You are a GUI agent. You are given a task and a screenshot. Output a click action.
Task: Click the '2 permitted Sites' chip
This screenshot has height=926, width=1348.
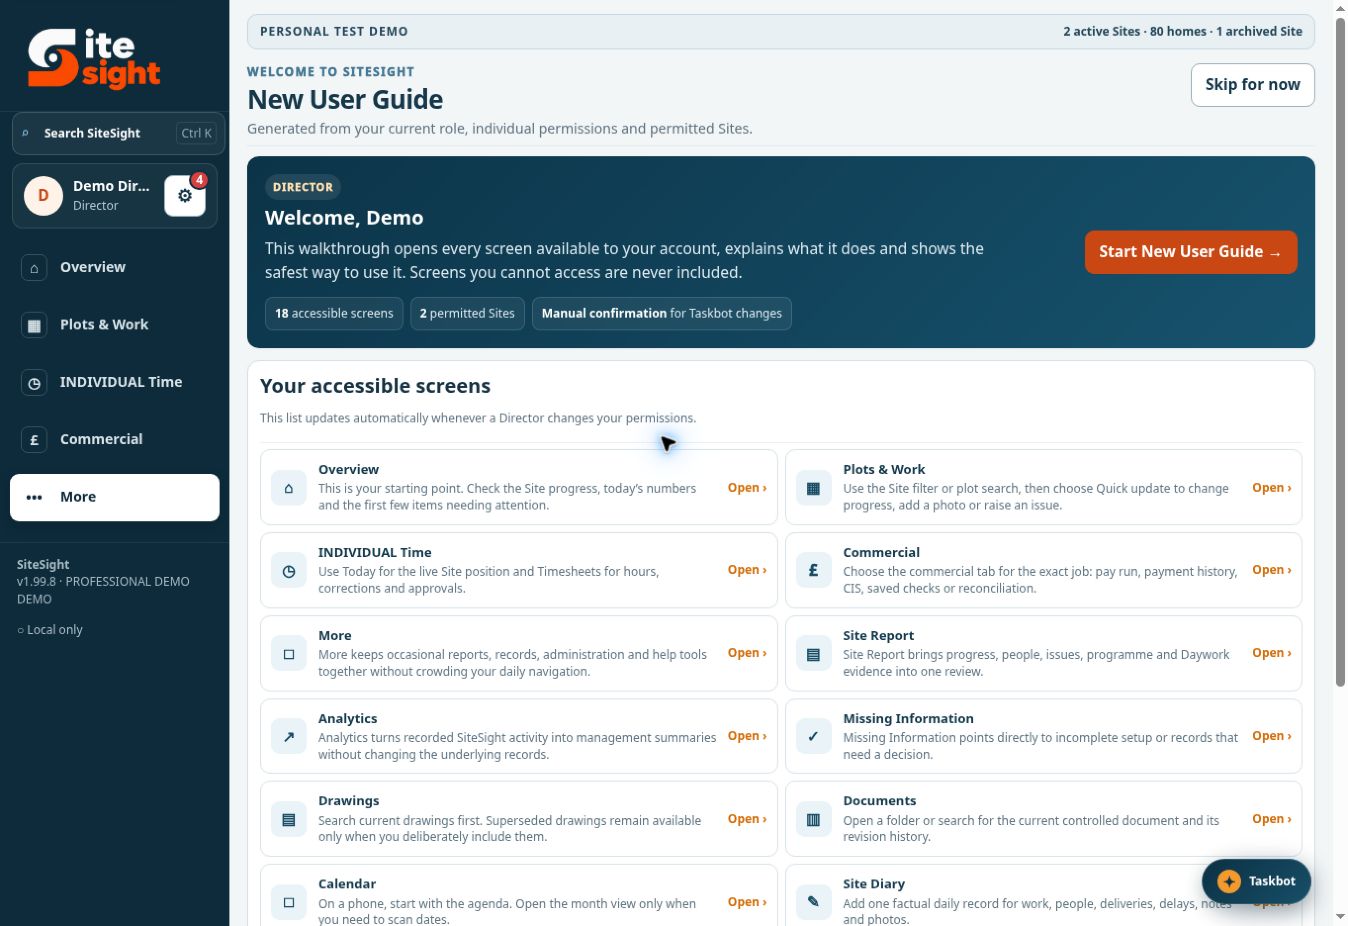tap(467, 313)
